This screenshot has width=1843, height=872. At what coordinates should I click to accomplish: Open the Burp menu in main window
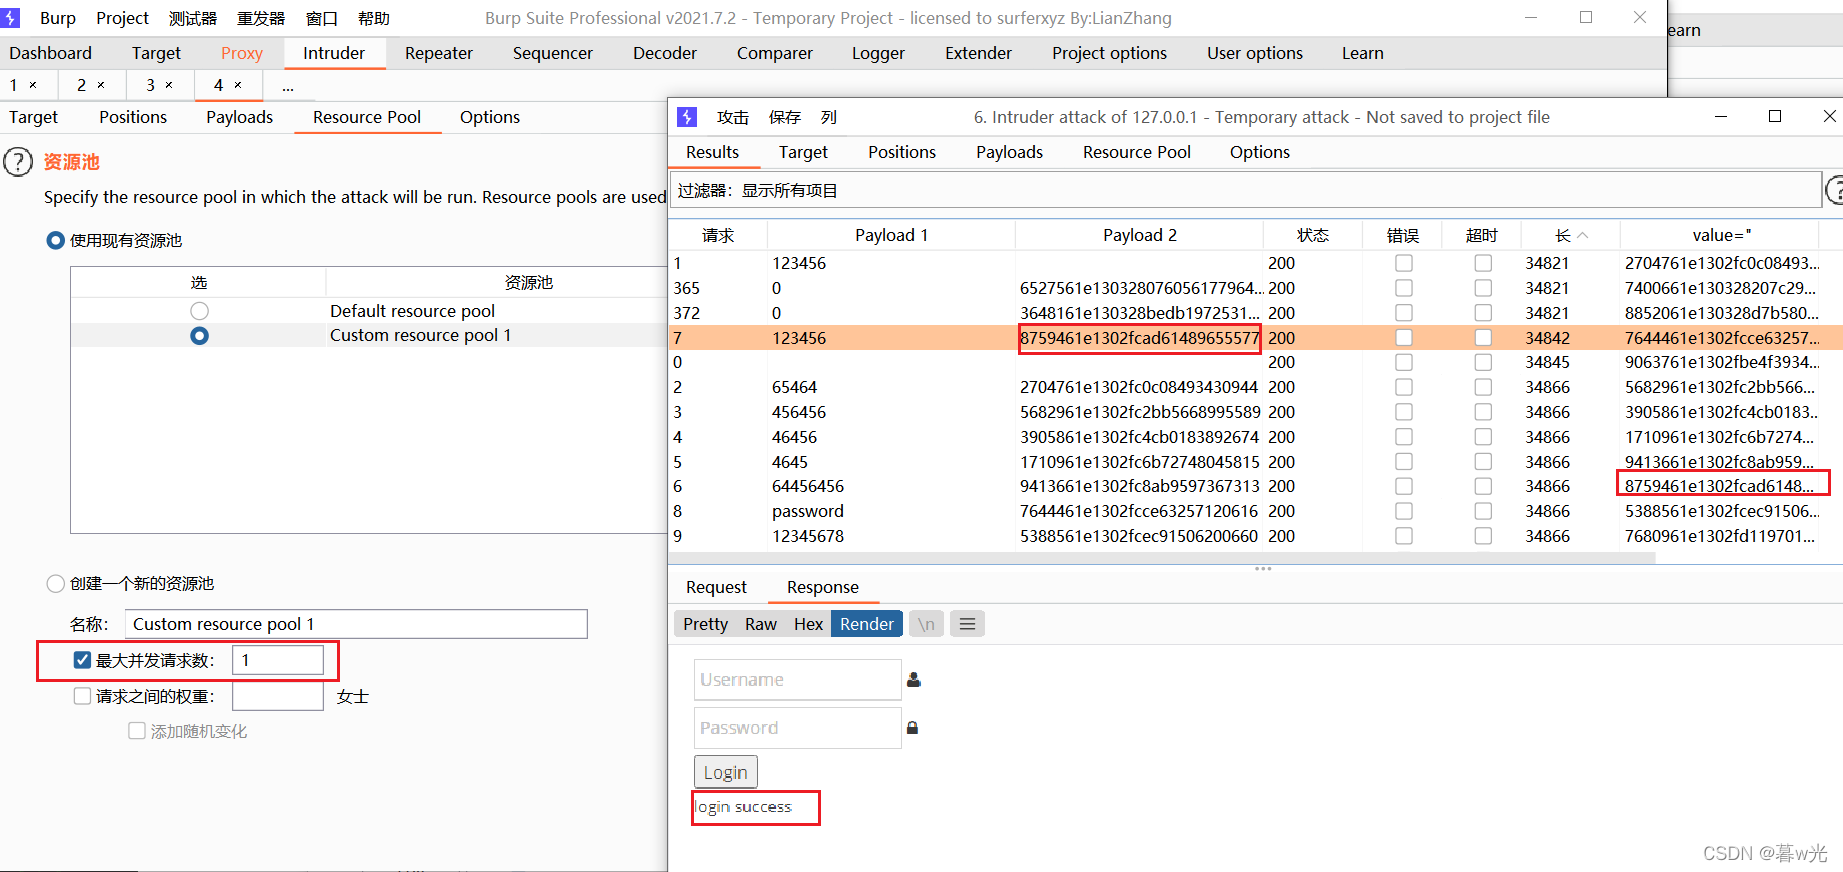click(58, 18)
